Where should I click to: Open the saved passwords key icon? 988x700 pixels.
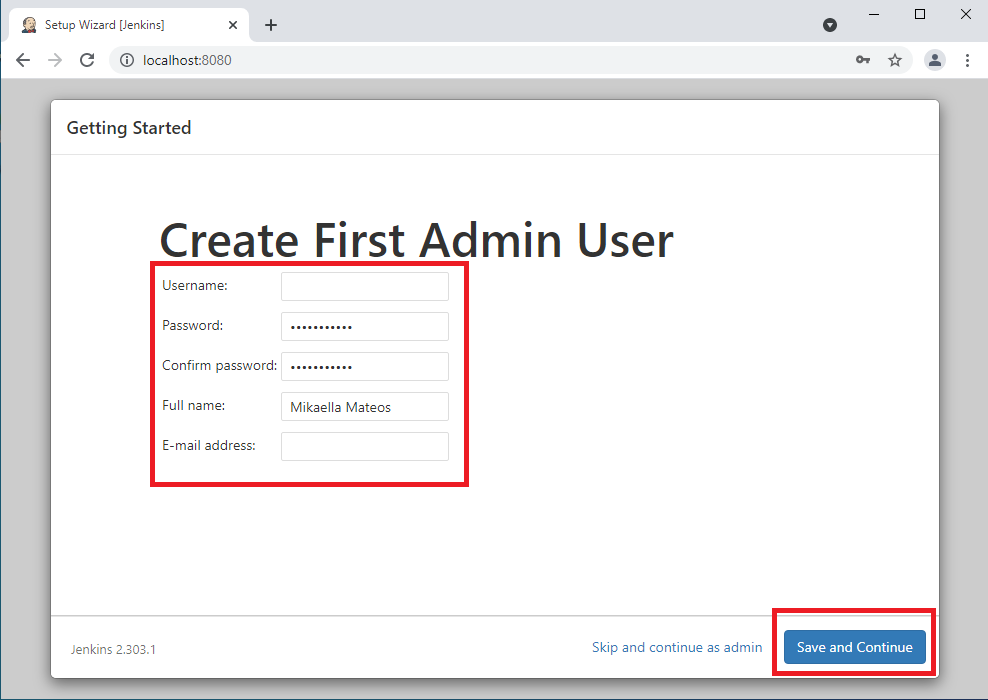click(x=863, y=60)
